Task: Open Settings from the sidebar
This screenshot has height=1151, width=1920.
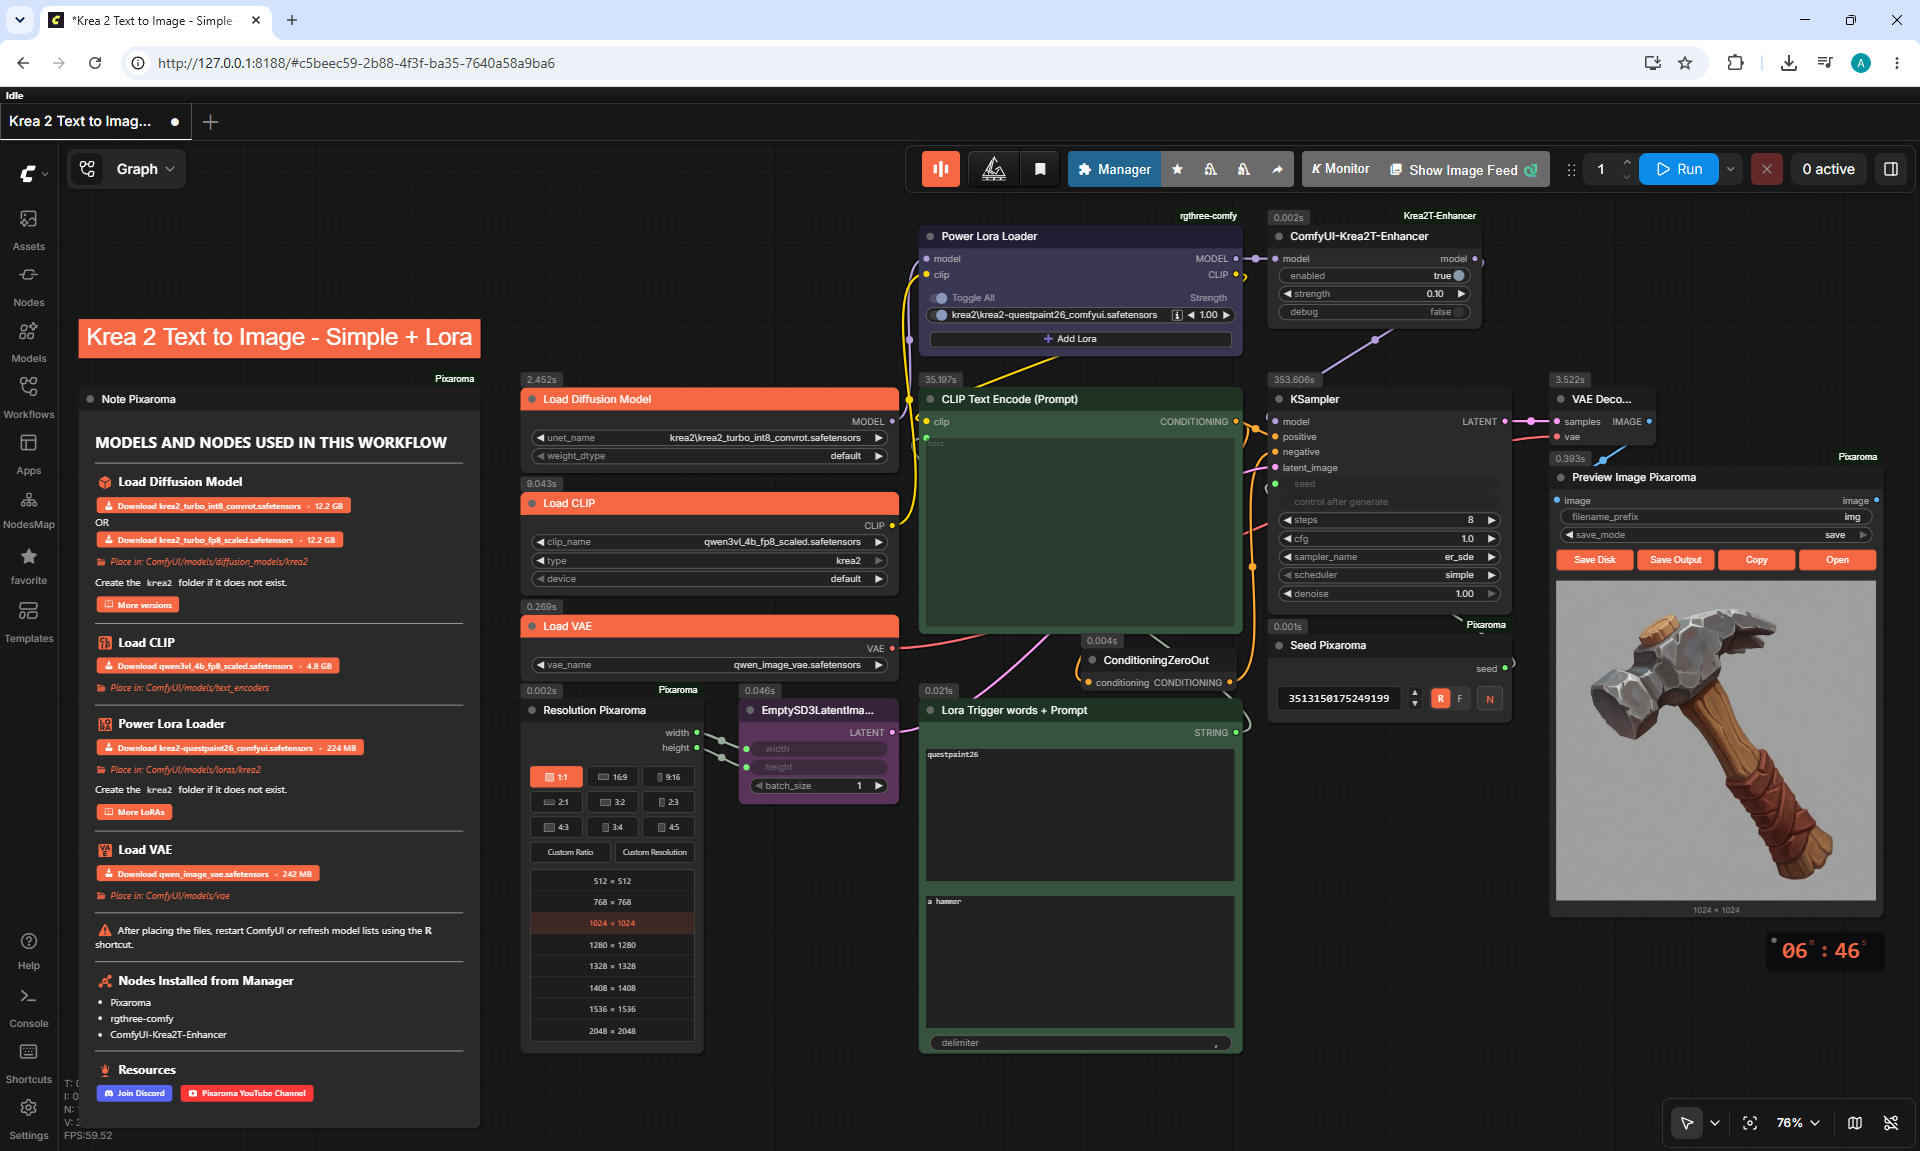Action: click(28, 1120)
